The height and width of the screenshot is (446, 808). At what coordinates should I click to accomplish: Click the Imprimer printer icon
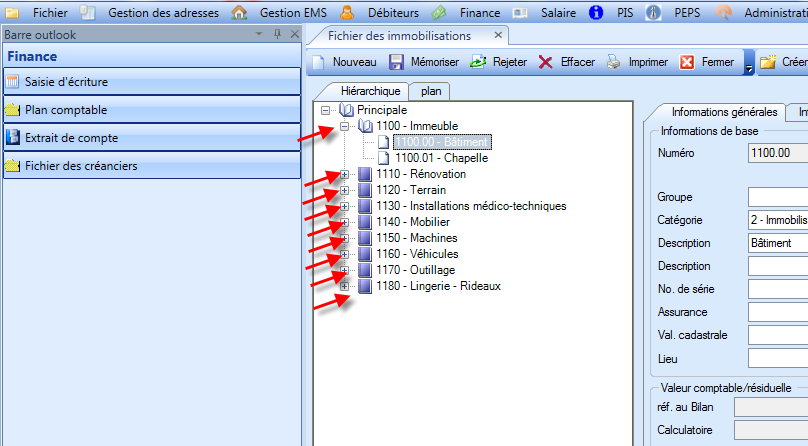[613, 62]
